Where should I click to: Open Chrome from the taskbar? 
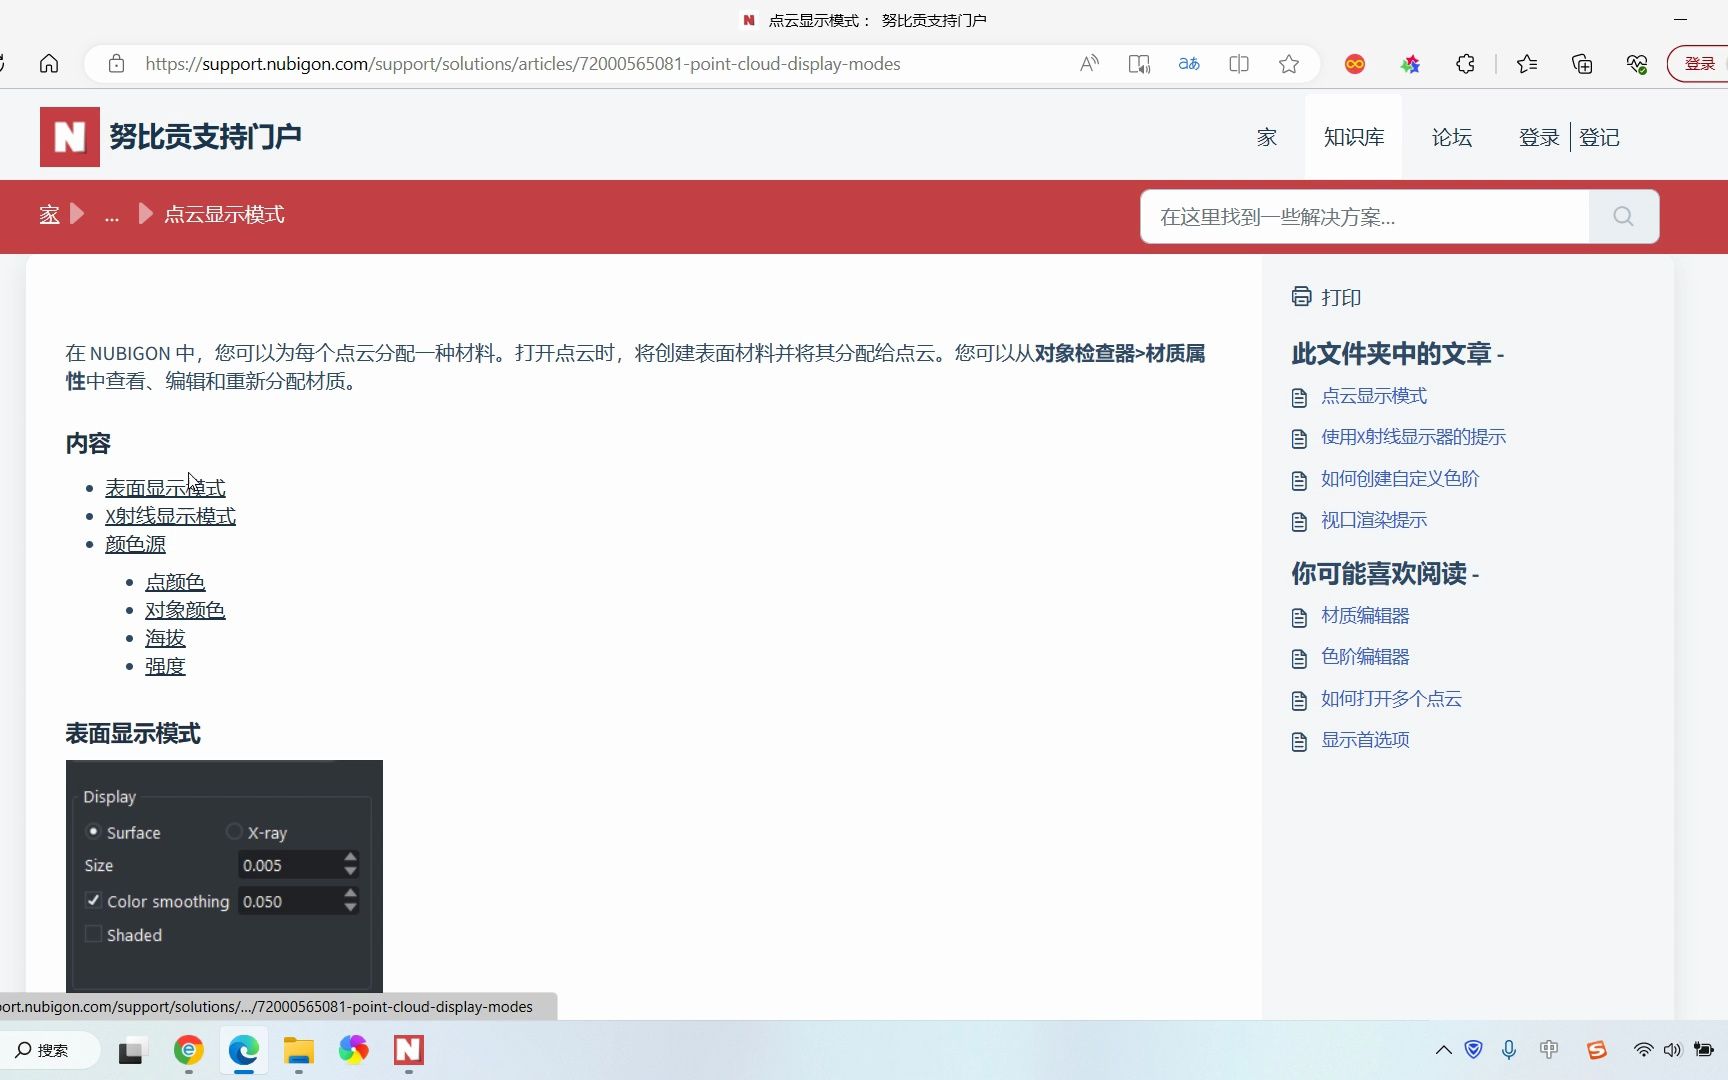pyautogui.click(x=188, y=1050)
